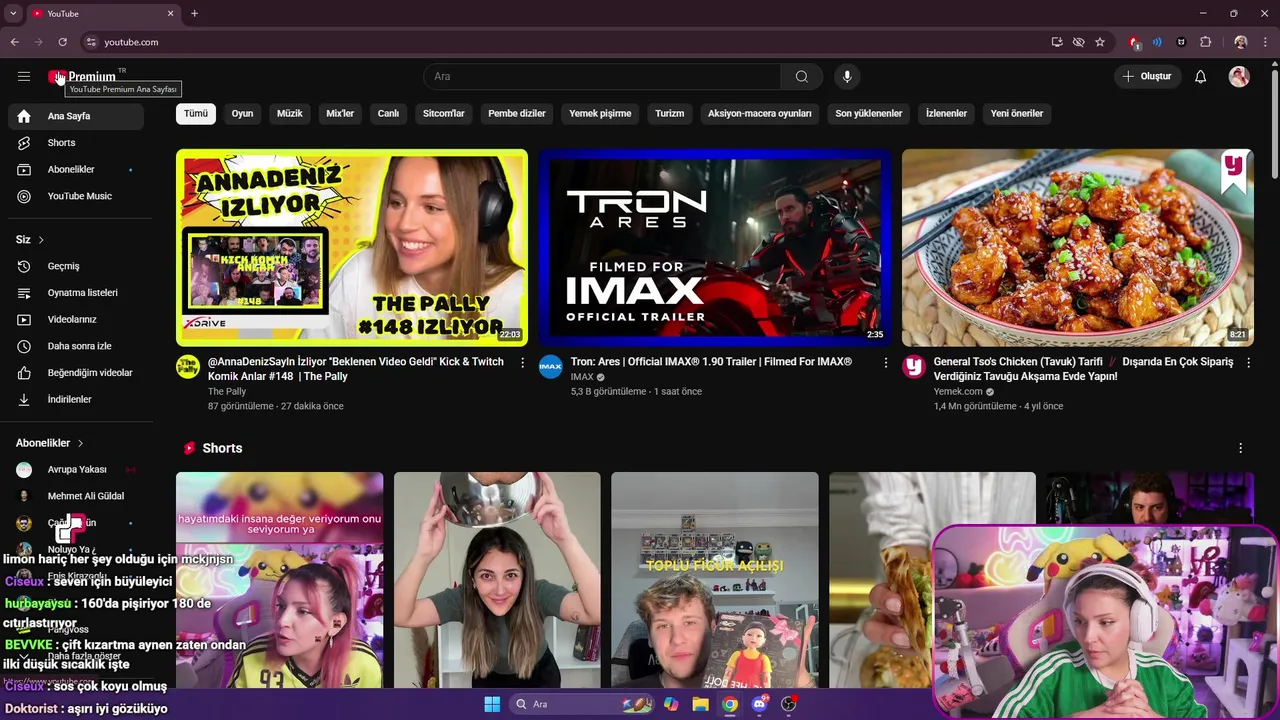Screen dimensions: 1280x720
Task: Open the Abonelikler feed in the sidebar
Action: click(76, 169)
